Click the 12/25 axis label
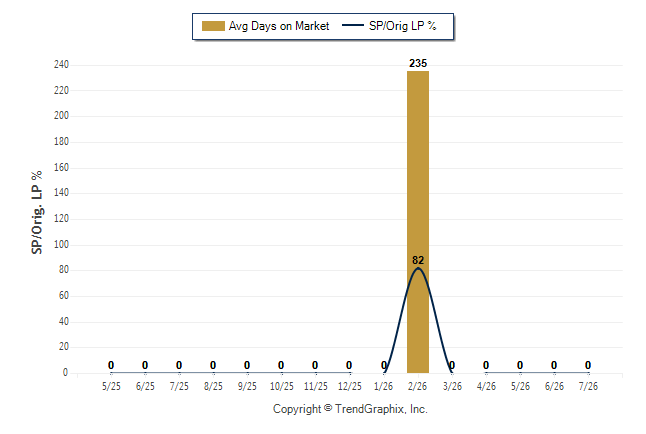 click(x=350, y=386)
